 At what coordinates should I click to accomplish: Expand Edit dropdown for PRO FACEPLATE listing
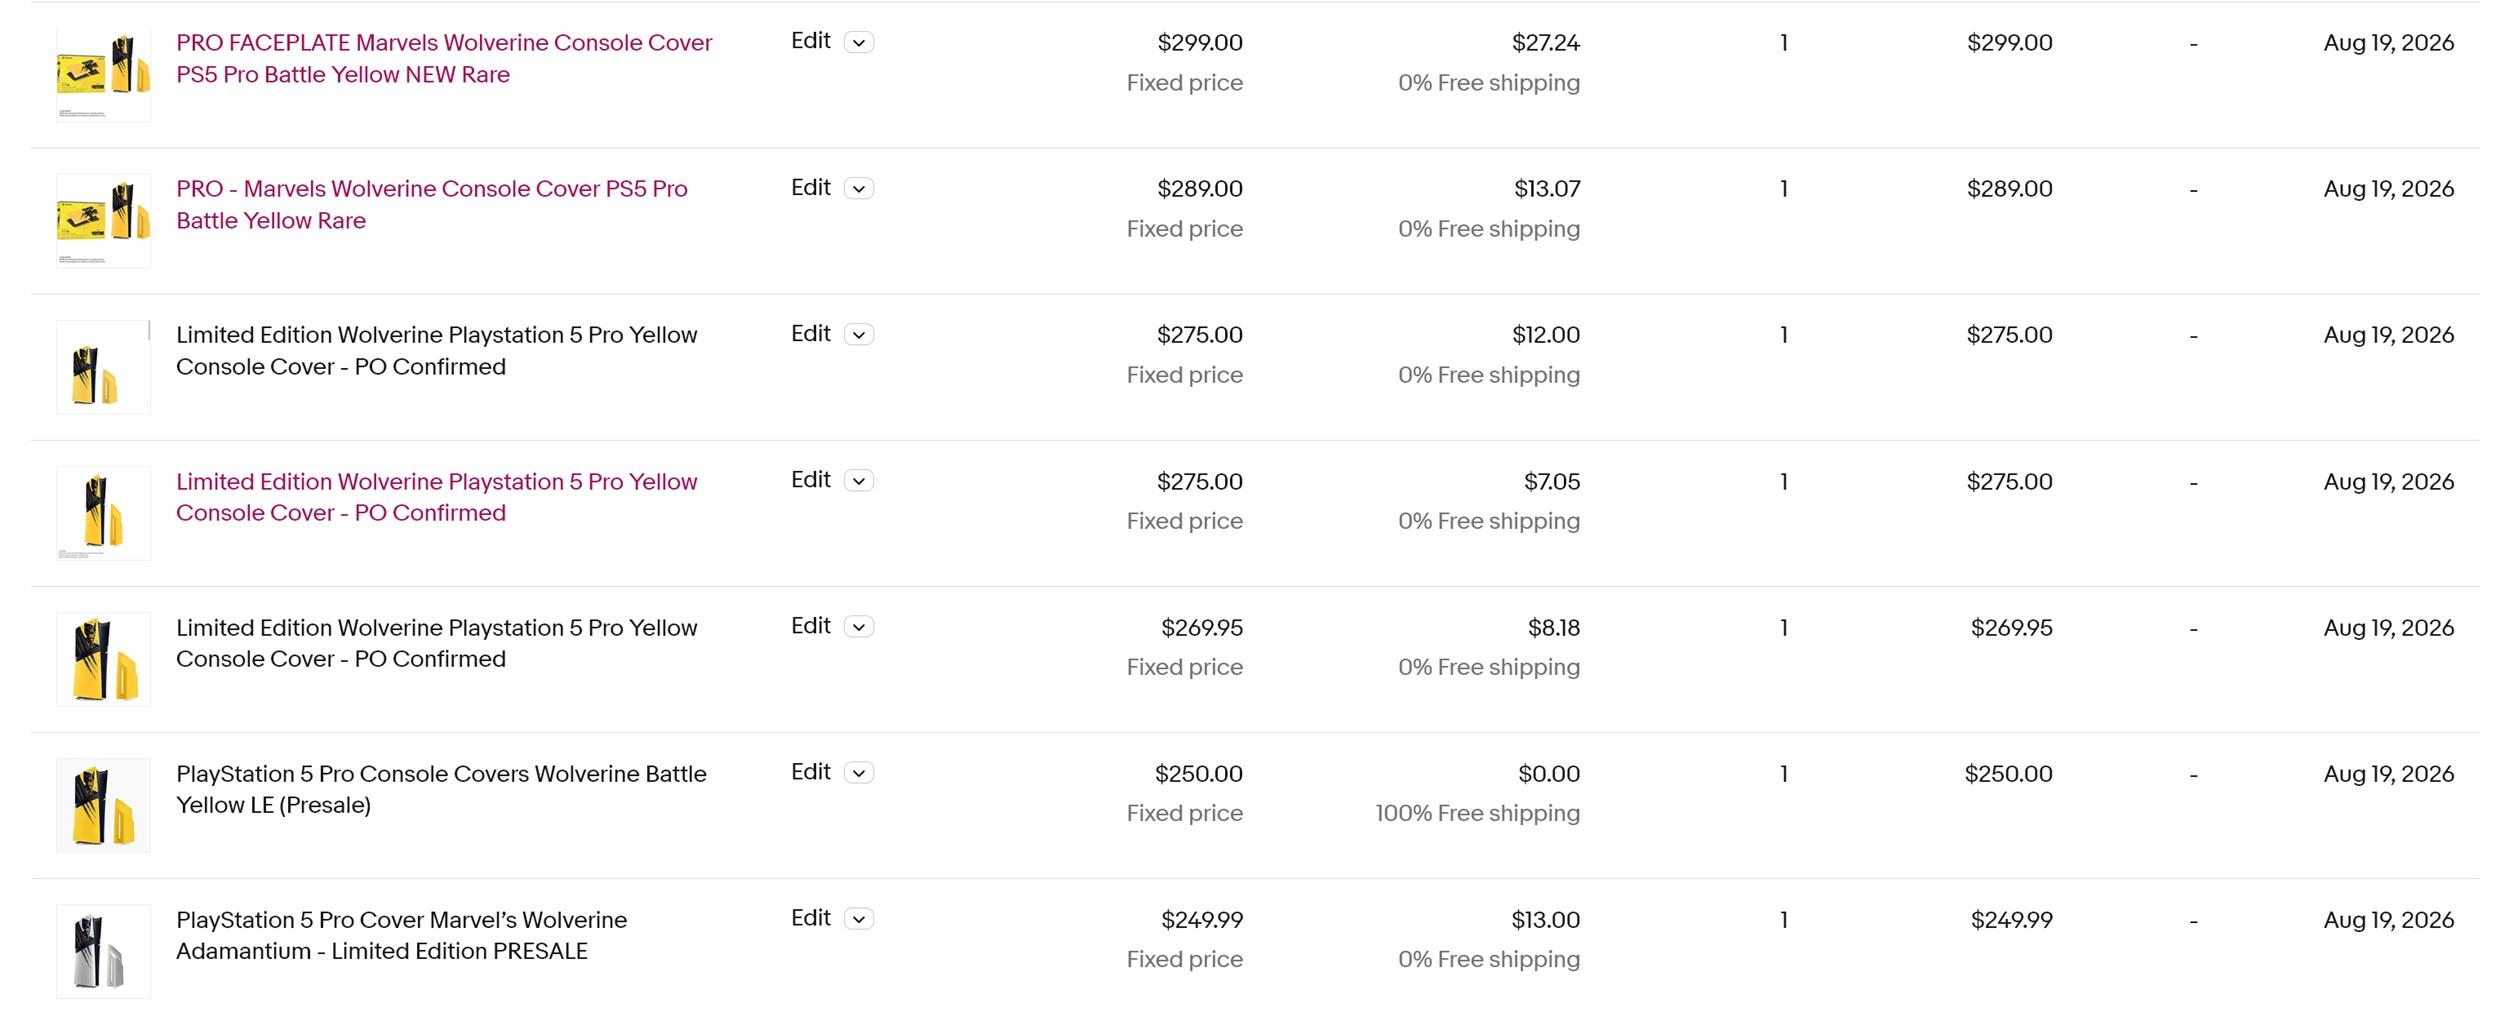click(859, 42)
